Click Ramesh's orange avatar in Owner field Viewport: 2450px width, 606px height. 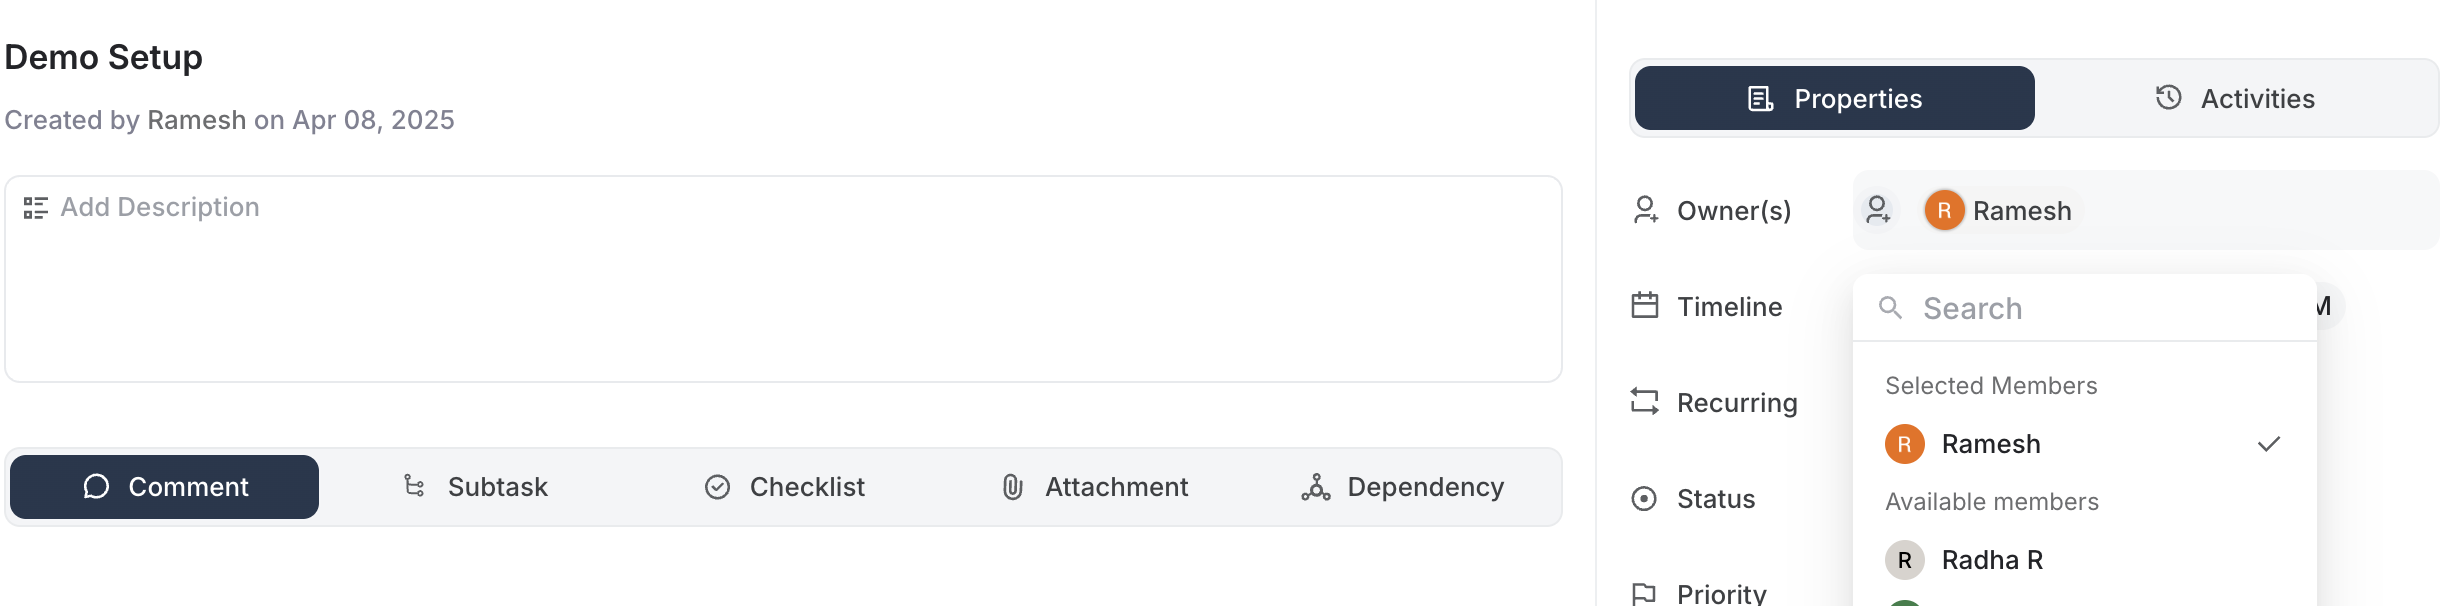1944,210
